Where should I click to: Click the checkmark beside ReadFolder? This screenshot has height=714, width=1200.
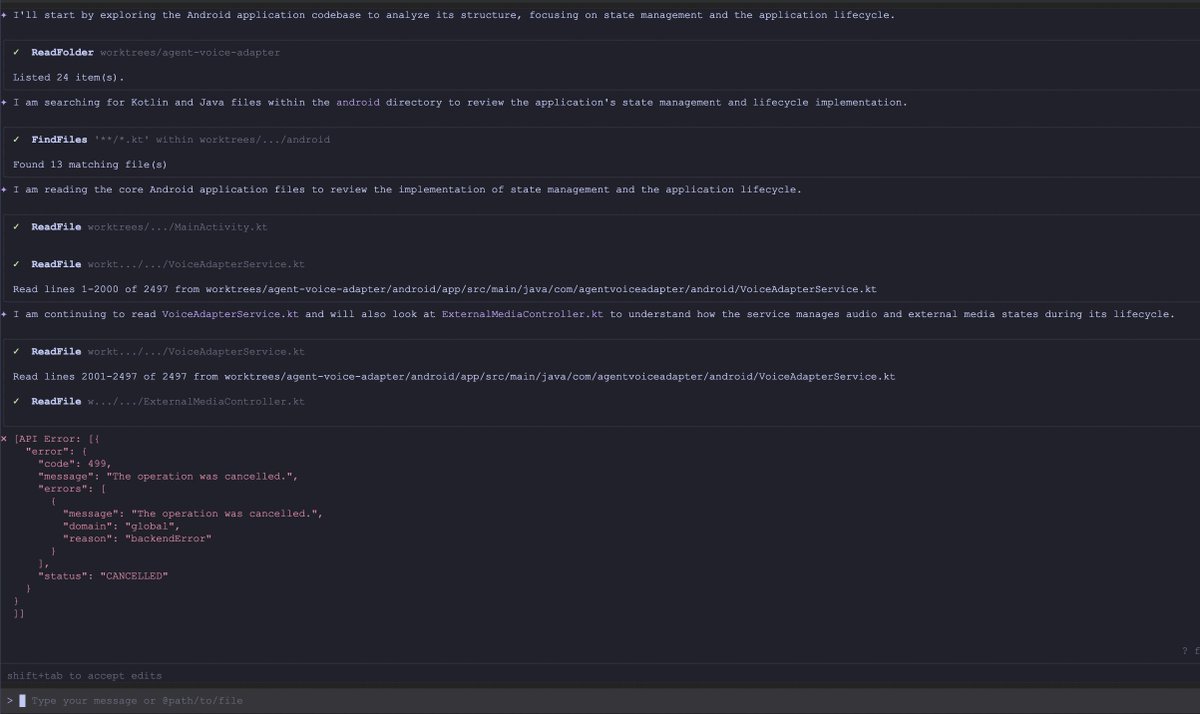[17, 52]
